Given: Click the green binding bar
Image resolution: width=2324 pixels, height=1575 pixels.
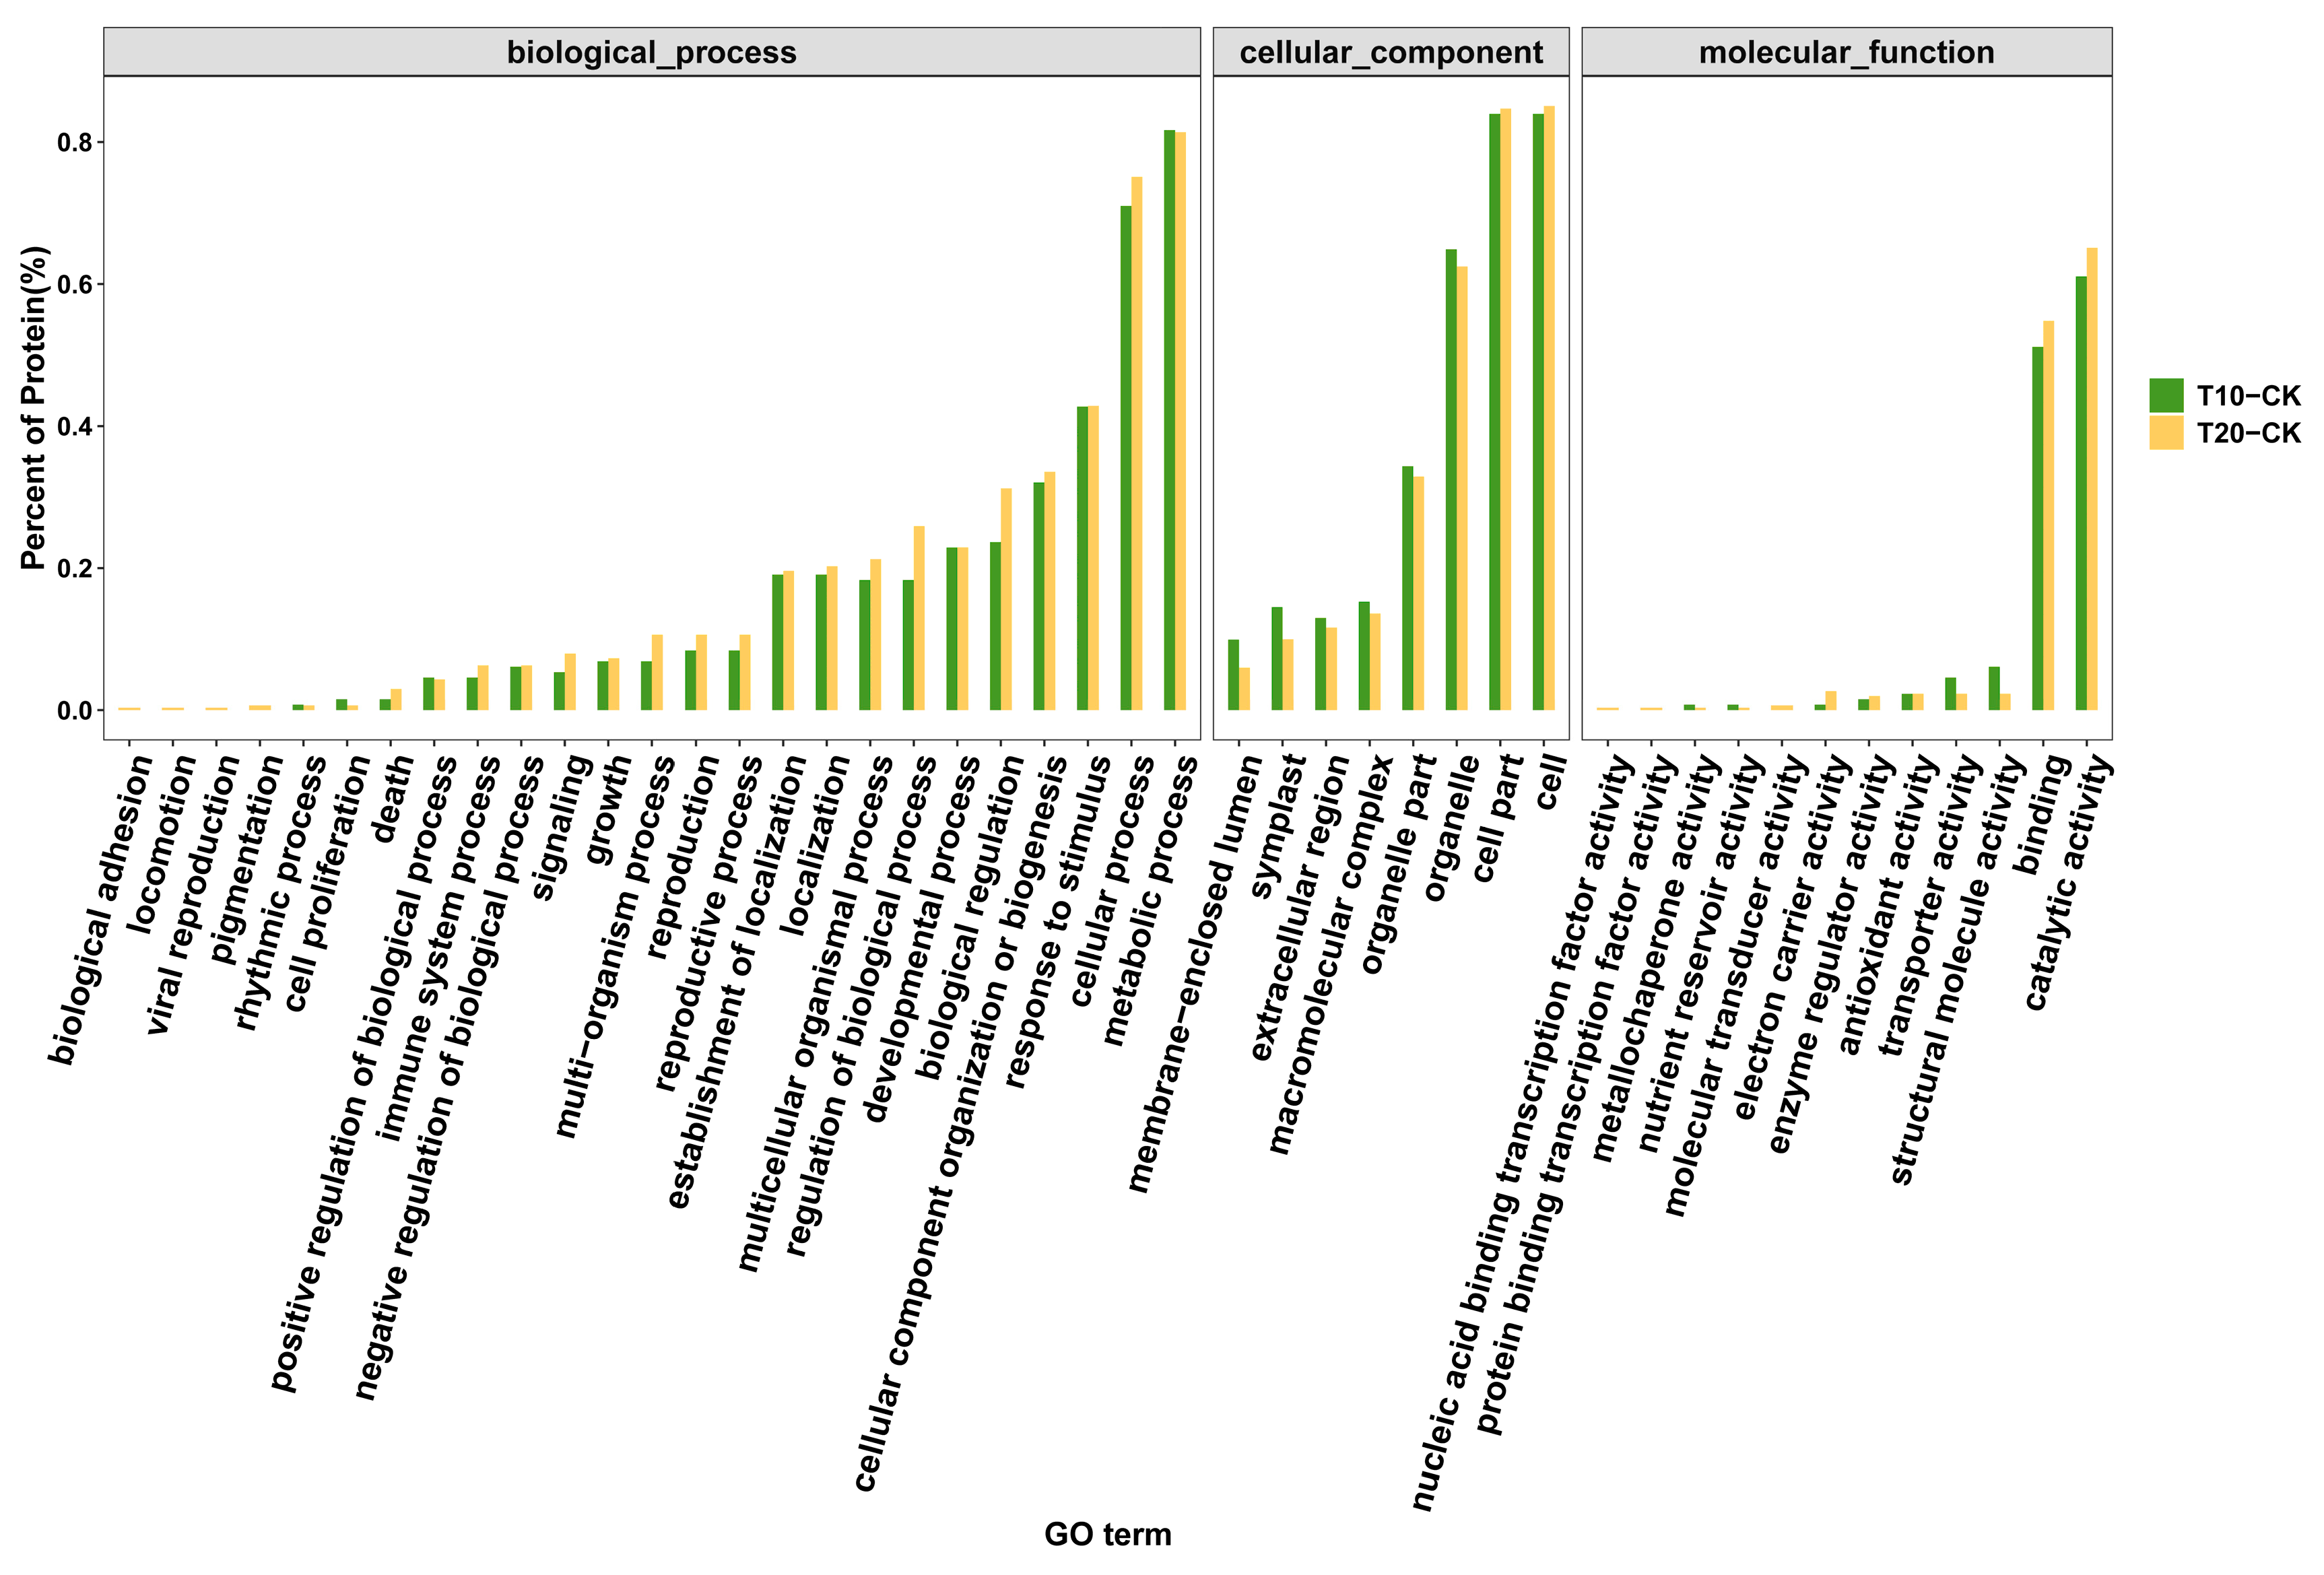Looking at the screenshot, I should point(2037,528).
